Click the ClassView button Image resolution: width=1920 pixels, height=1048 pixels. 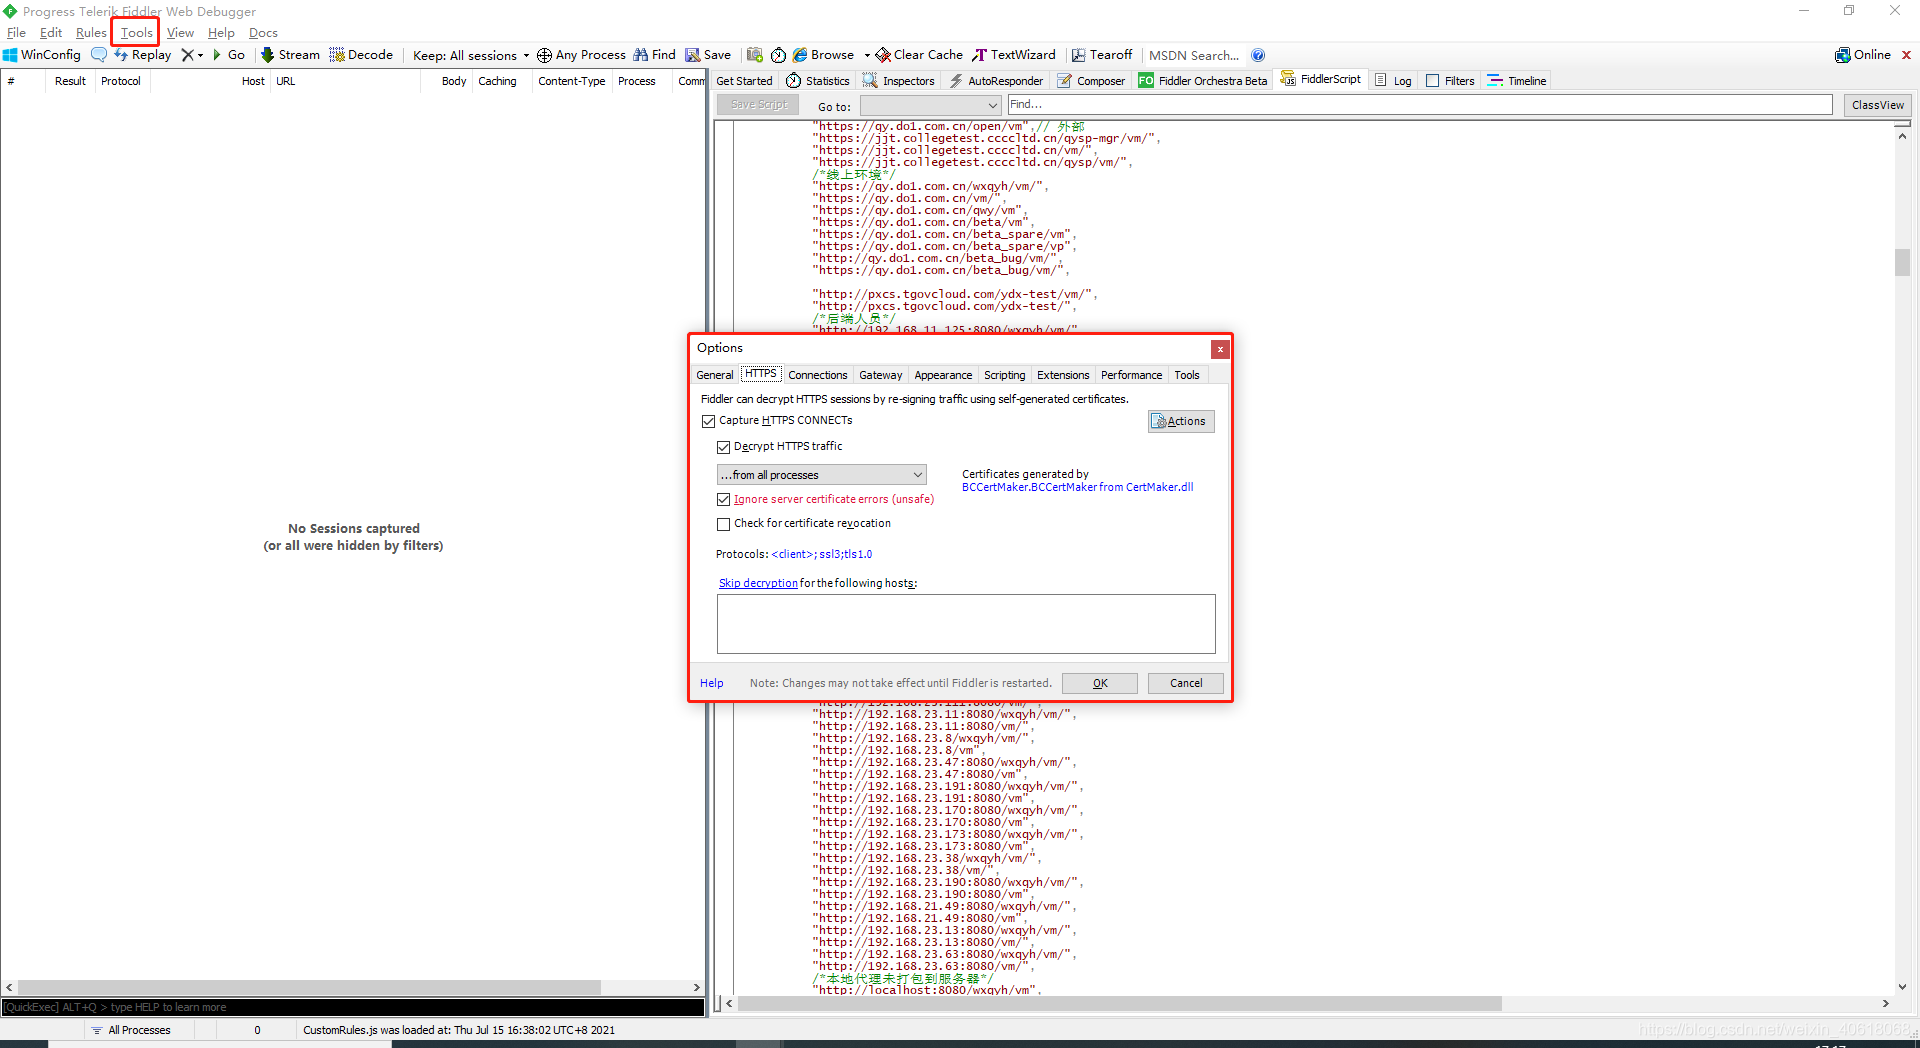(1877, 105)
